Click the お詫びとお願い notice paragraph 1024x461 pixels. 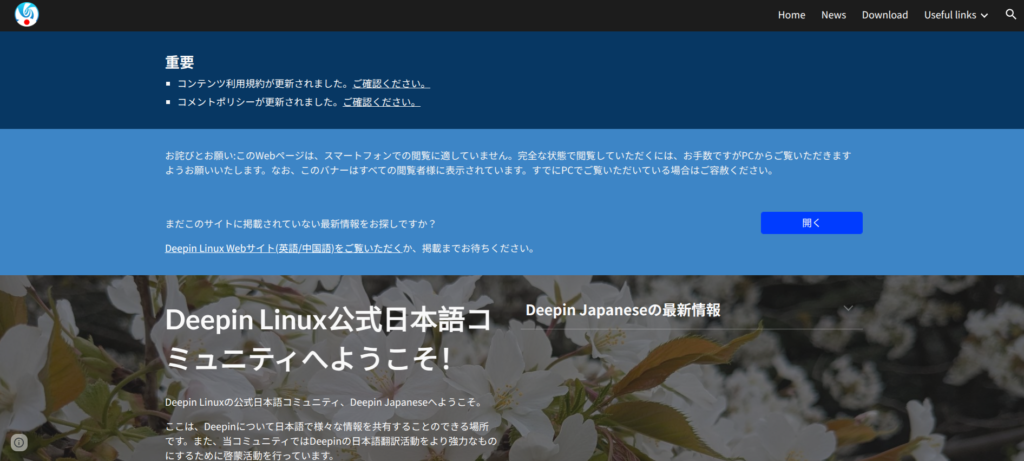coord(508,163)
